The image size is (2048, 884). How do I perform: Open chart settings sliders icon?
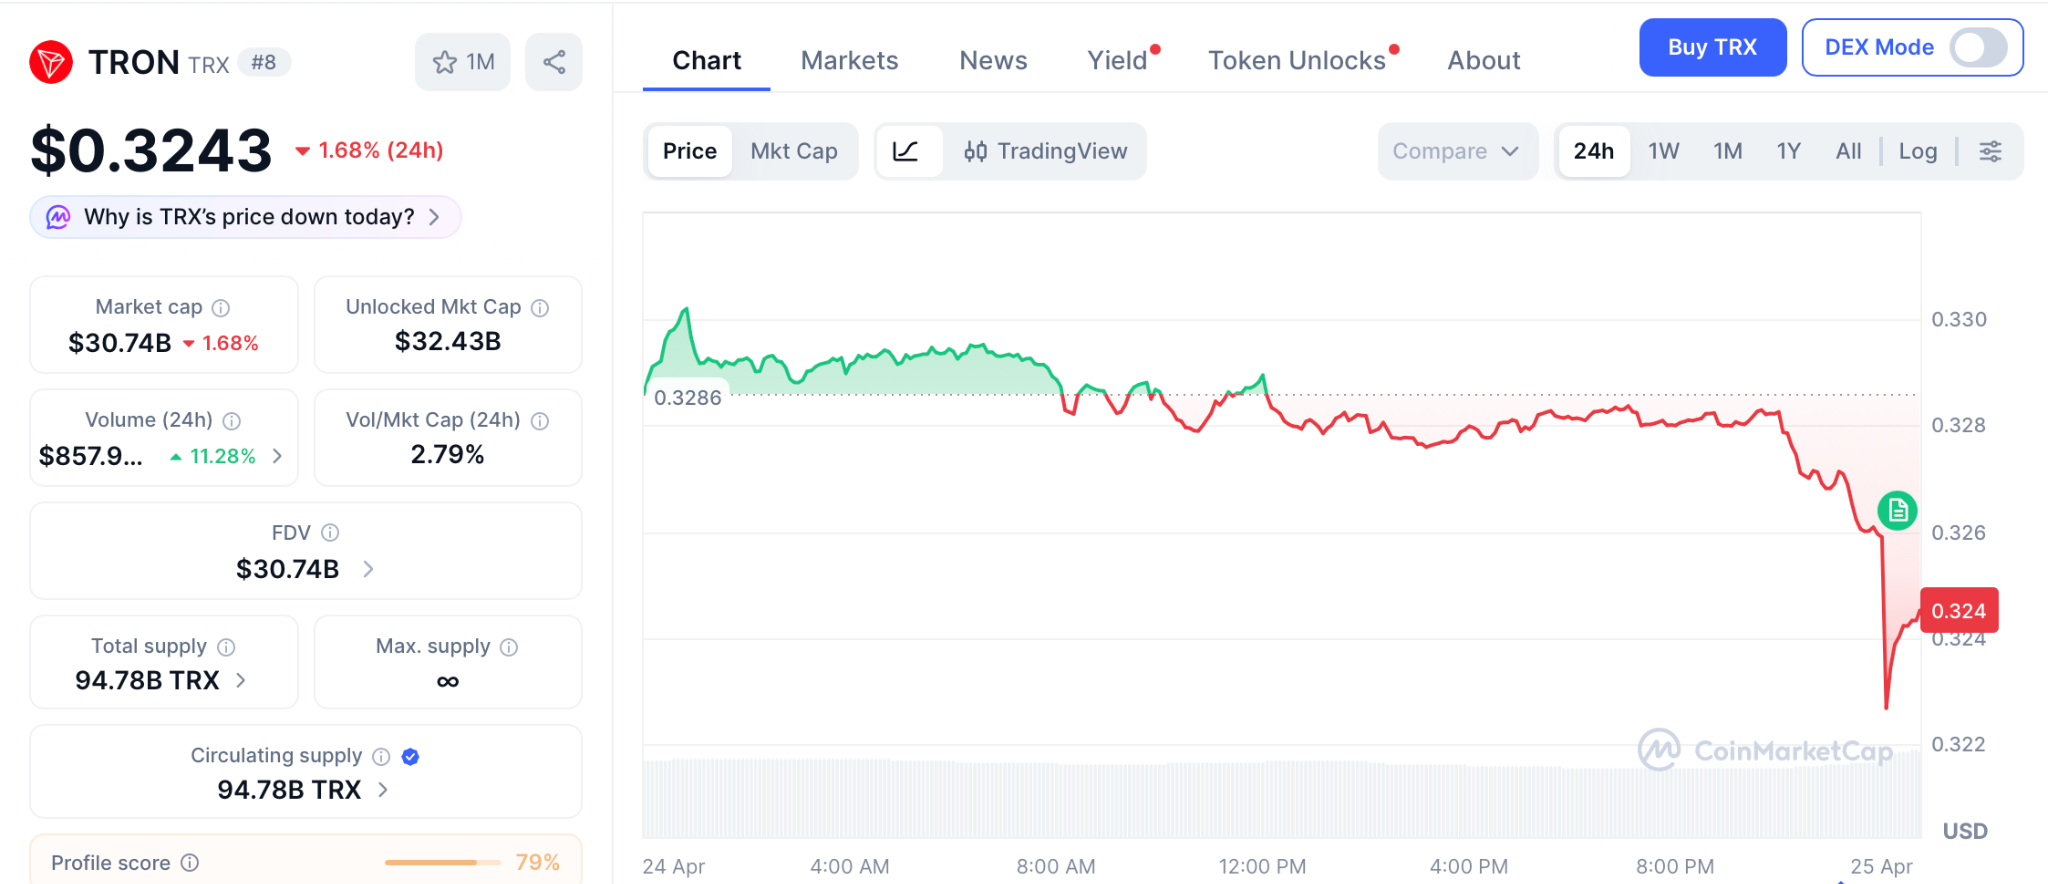tap(1990, 151)
